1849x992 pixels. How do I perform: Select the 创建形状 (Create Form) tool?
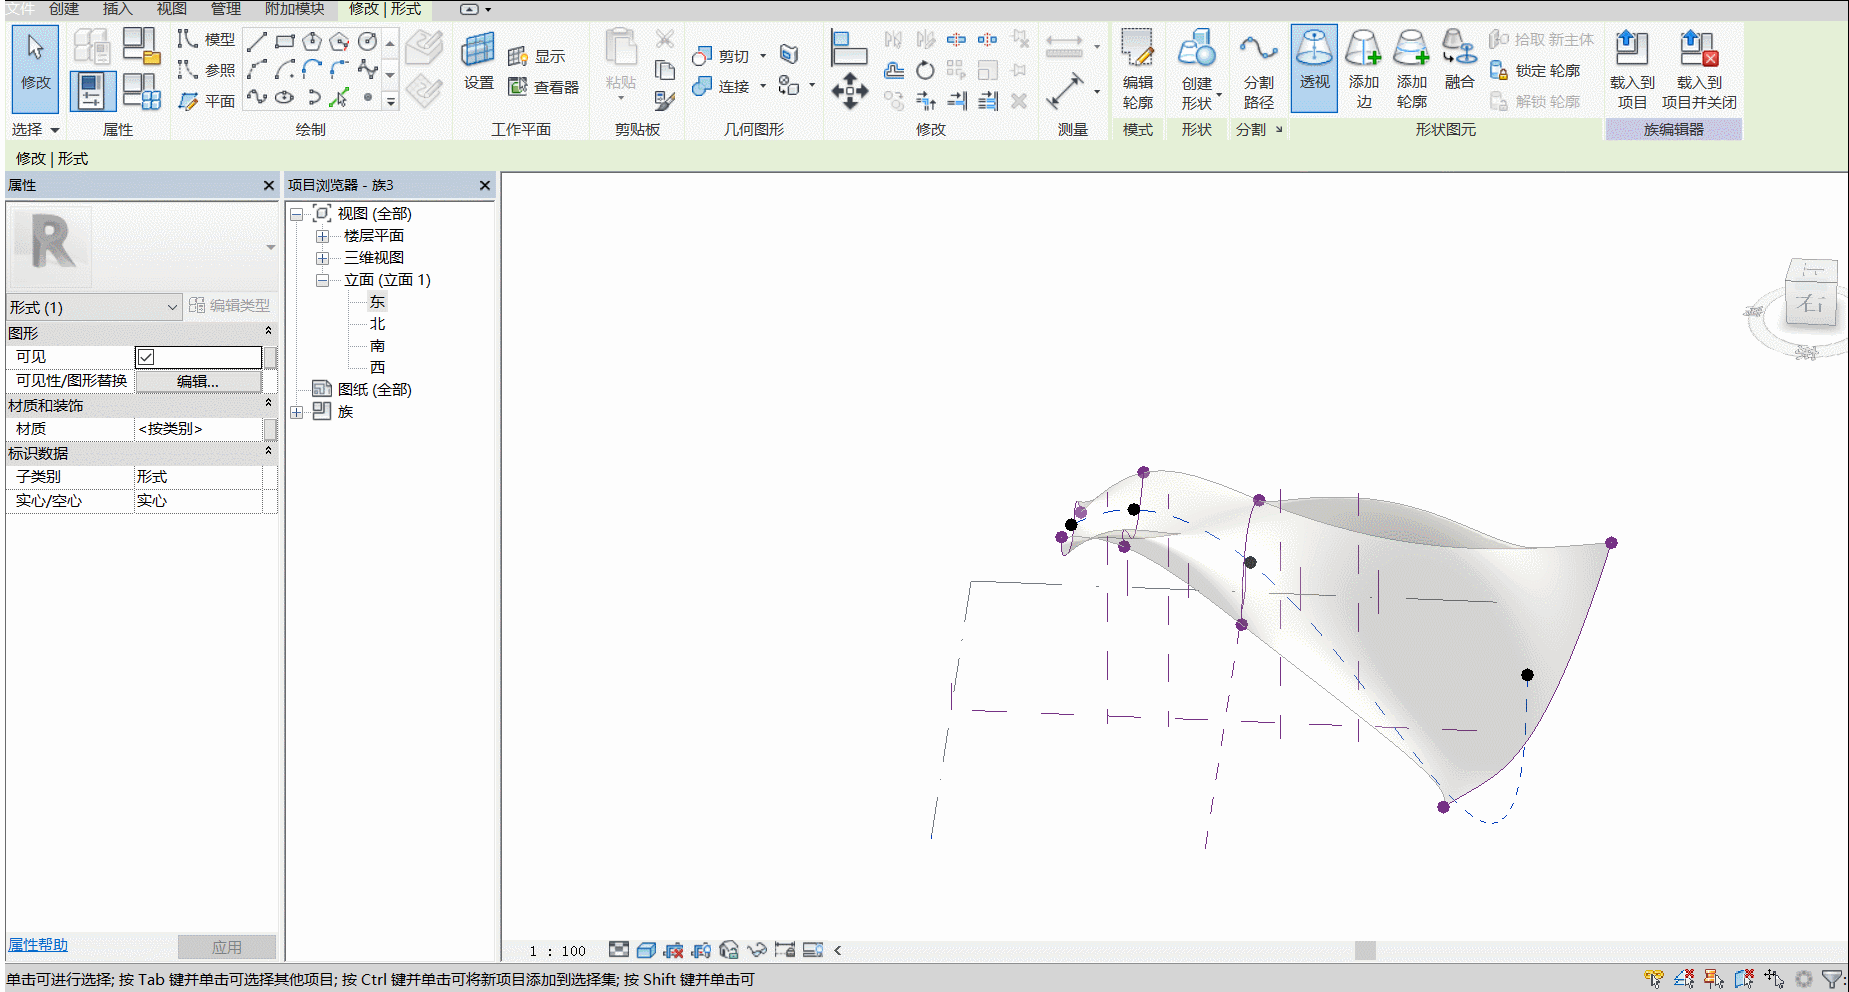click(x=1196, y=68)
